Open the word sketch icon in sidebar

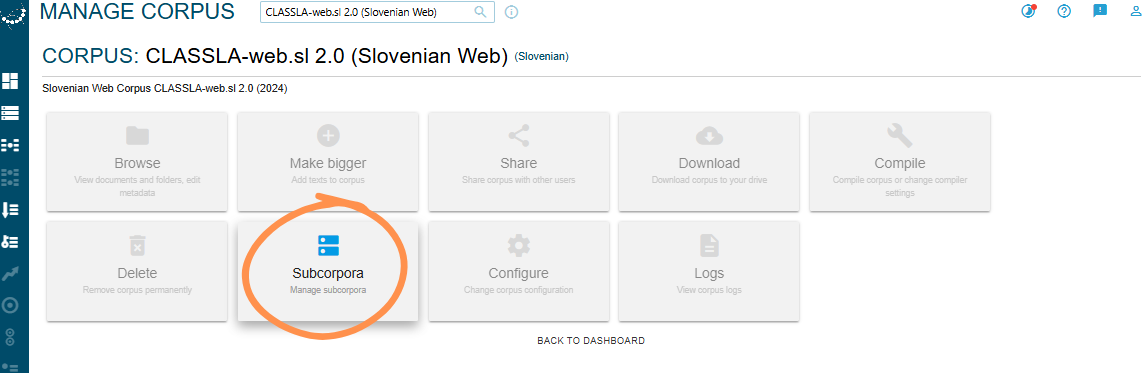tap(10, 146)
